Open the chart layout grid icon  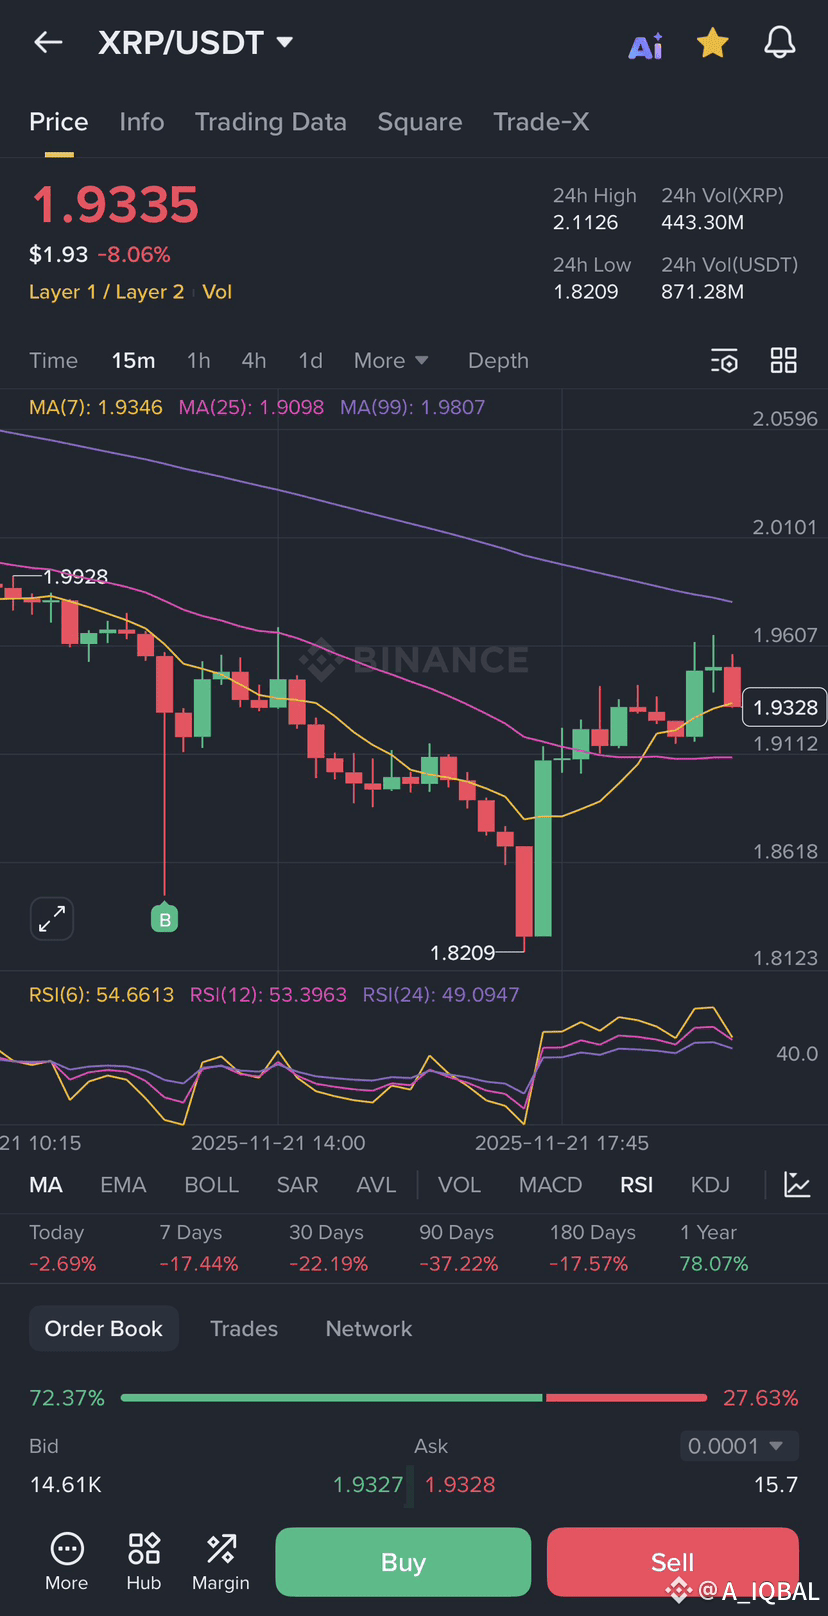[783, 360]
